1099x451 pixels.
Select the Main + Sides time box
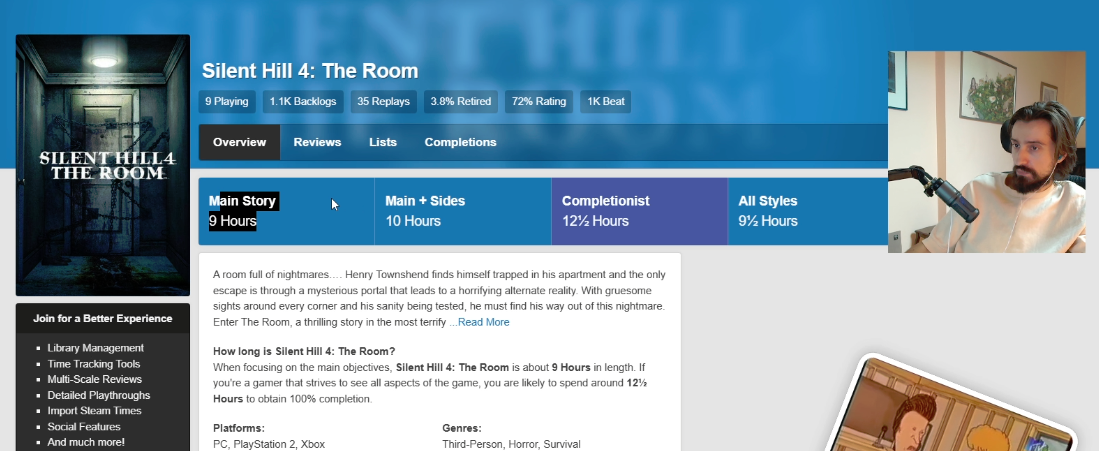point(463,211)
